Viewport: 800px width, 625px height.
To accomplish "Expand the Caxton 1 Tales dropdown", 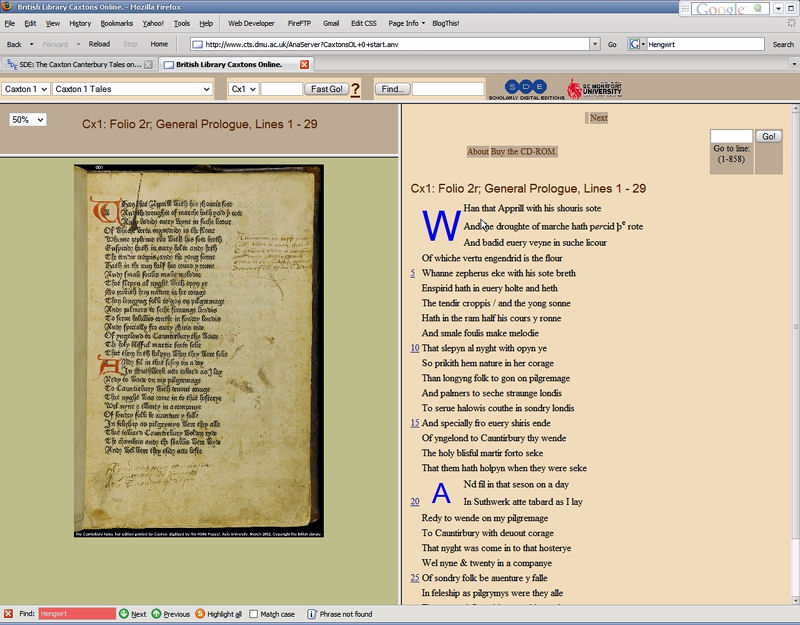I will (133, 89).
